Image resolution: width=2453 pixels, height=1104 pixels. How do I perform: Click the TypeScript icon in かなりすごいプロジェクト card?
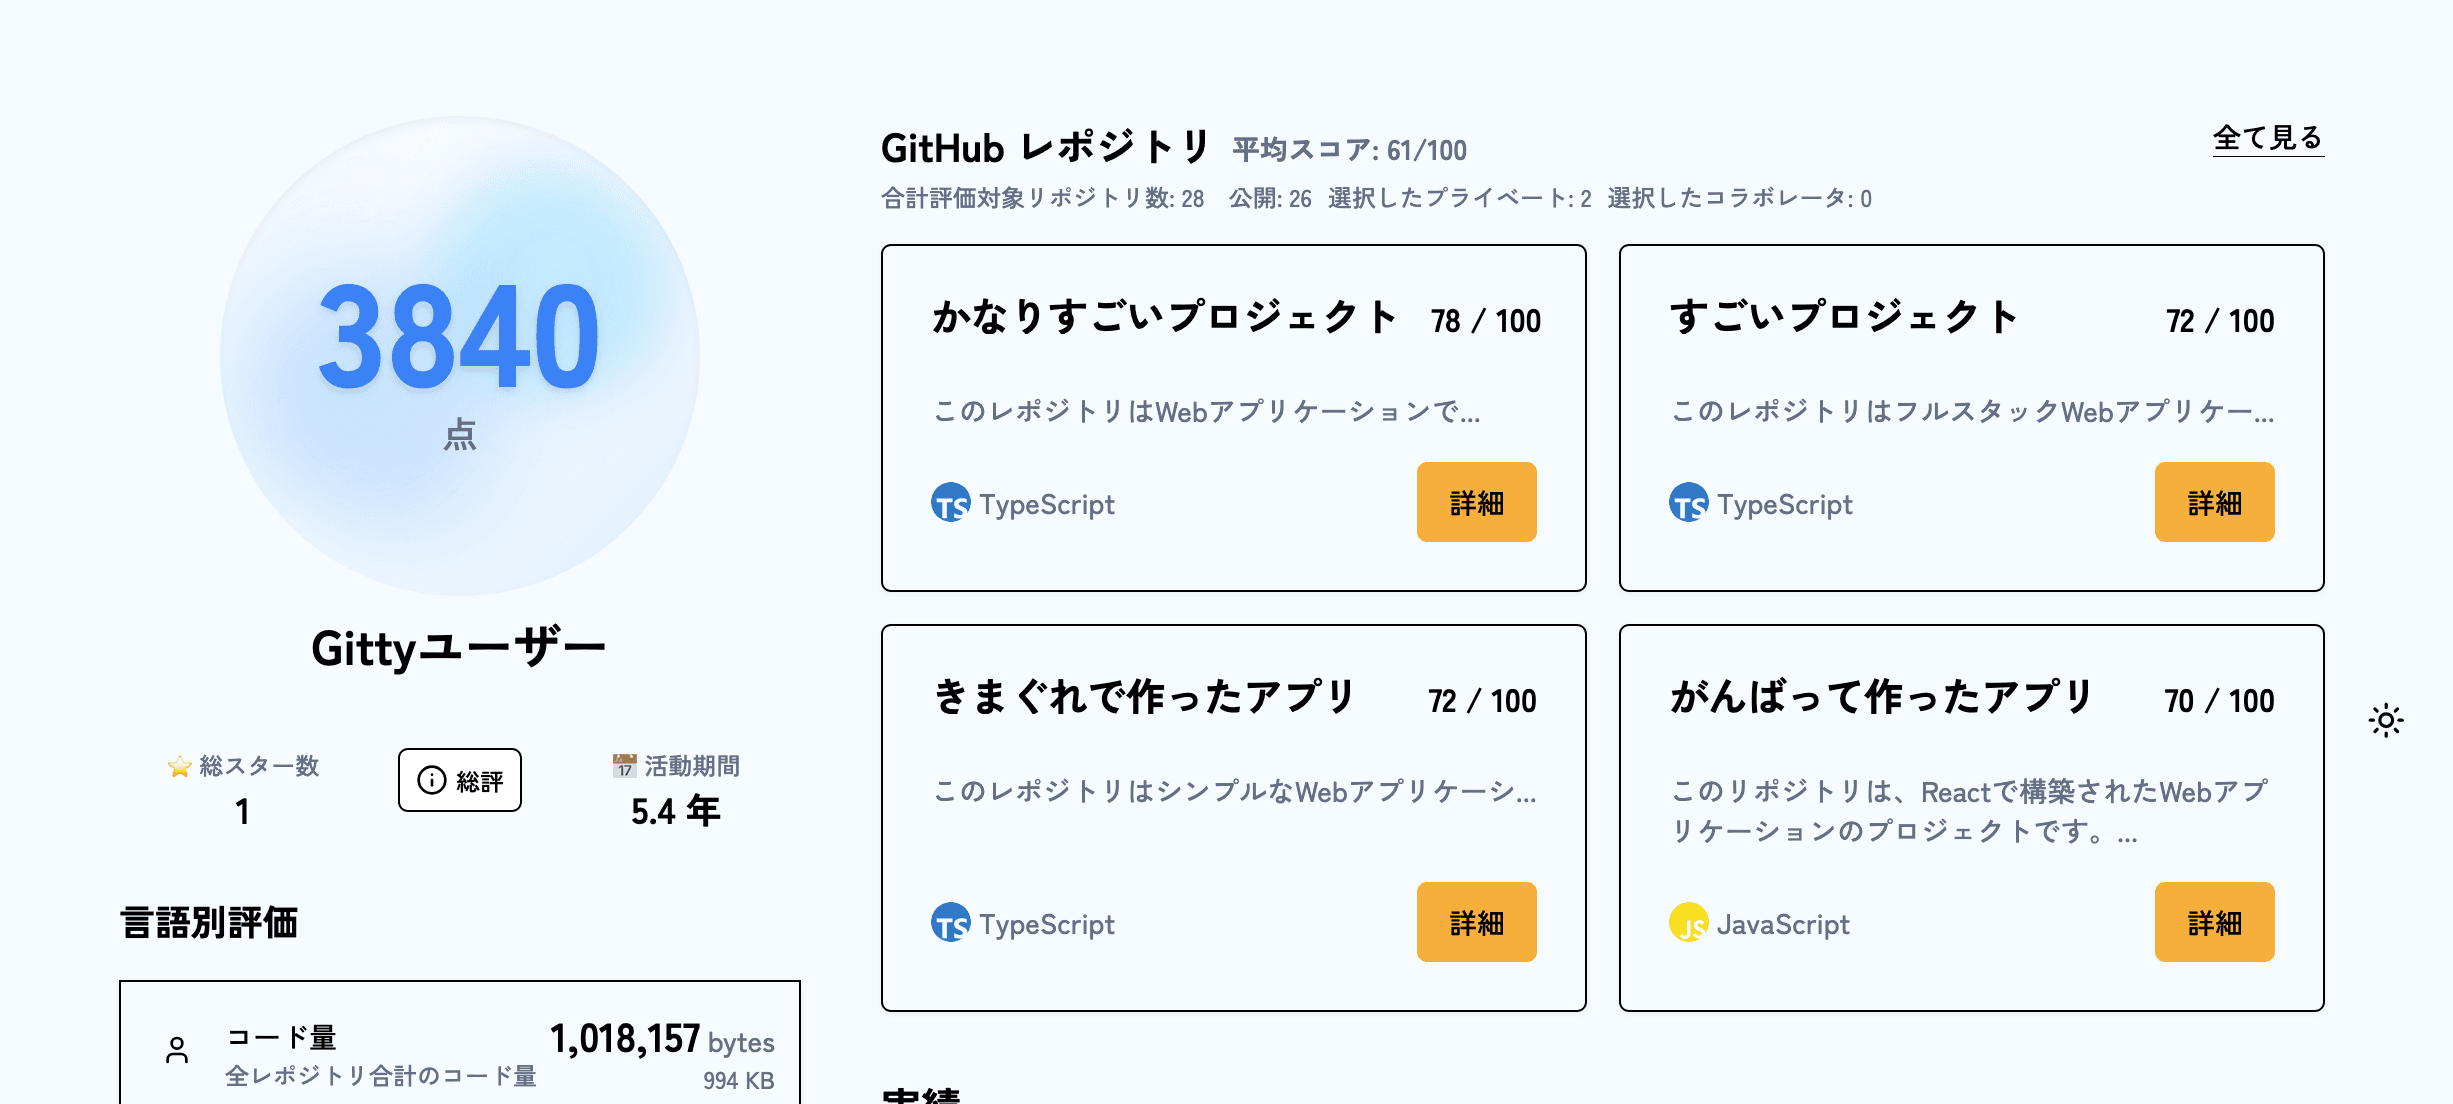950,503
